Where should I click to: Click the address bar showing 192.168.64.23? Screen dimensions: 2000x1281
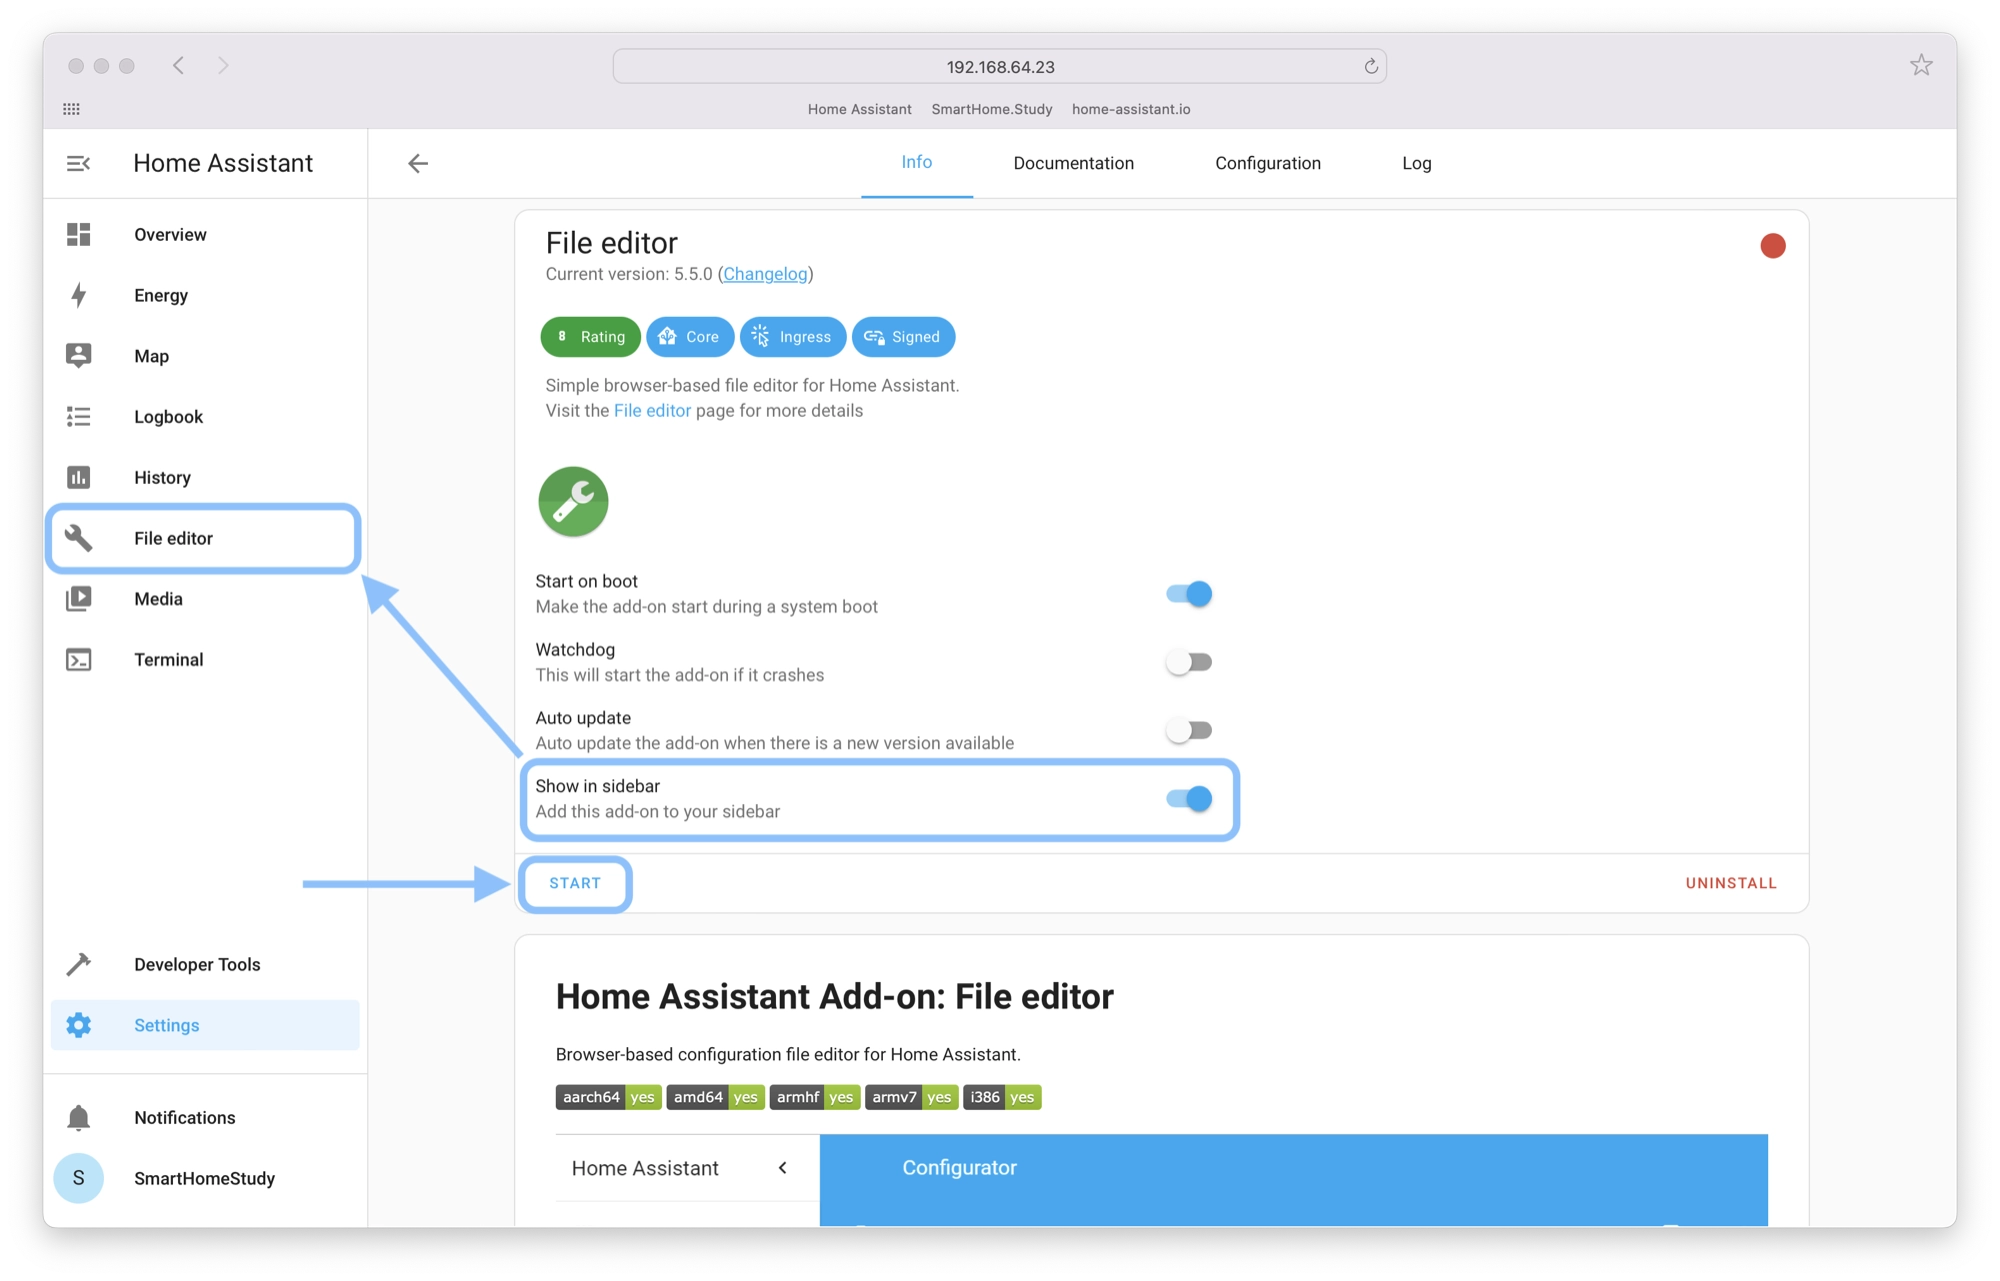(1000, 67)
